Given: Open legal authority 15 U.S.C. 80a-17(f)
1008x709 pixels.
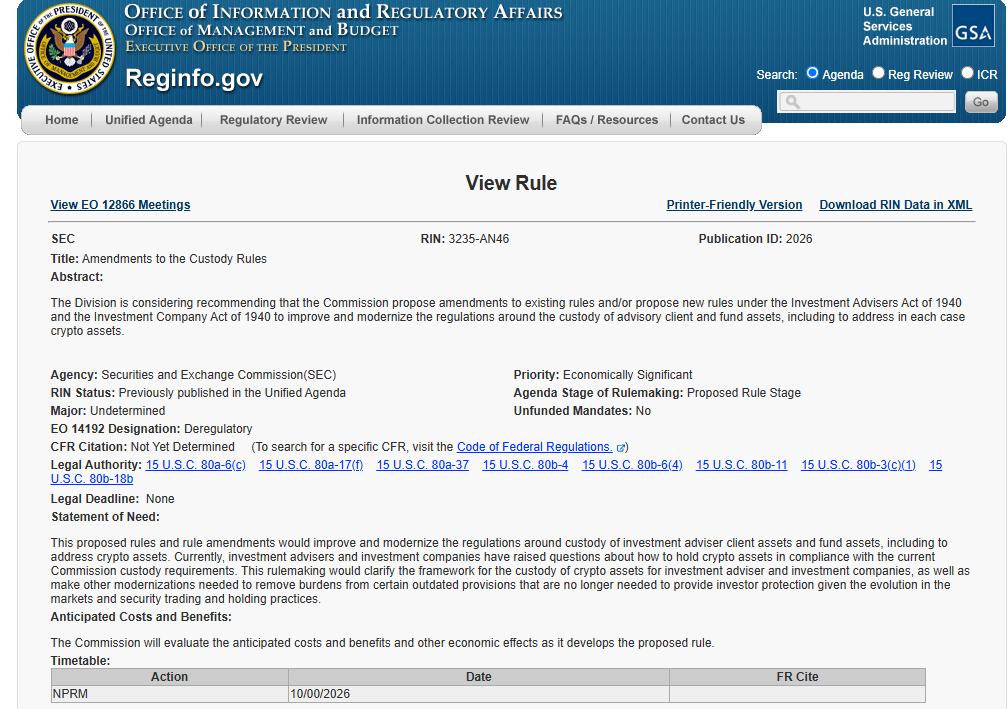Looking at the screenshot, I should click(311, 465).
